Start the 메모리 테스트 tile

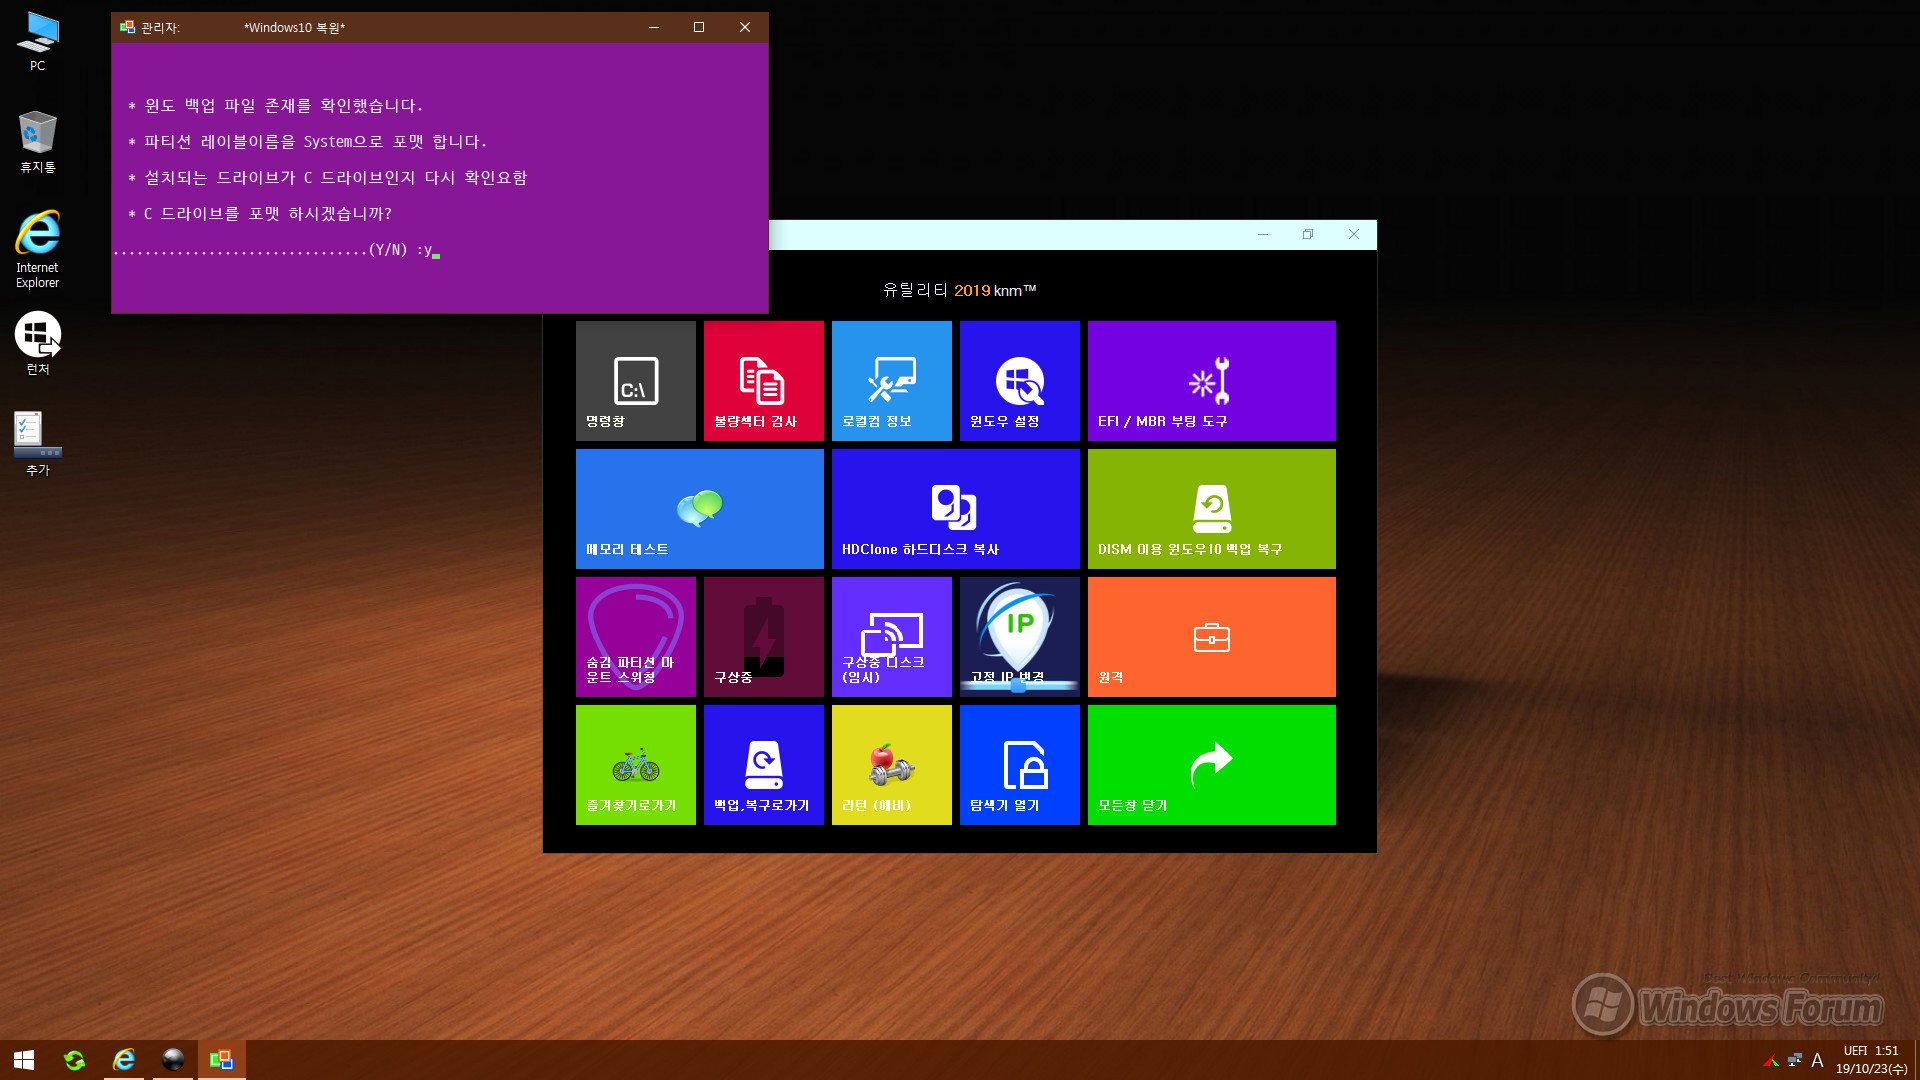(699, 509)
